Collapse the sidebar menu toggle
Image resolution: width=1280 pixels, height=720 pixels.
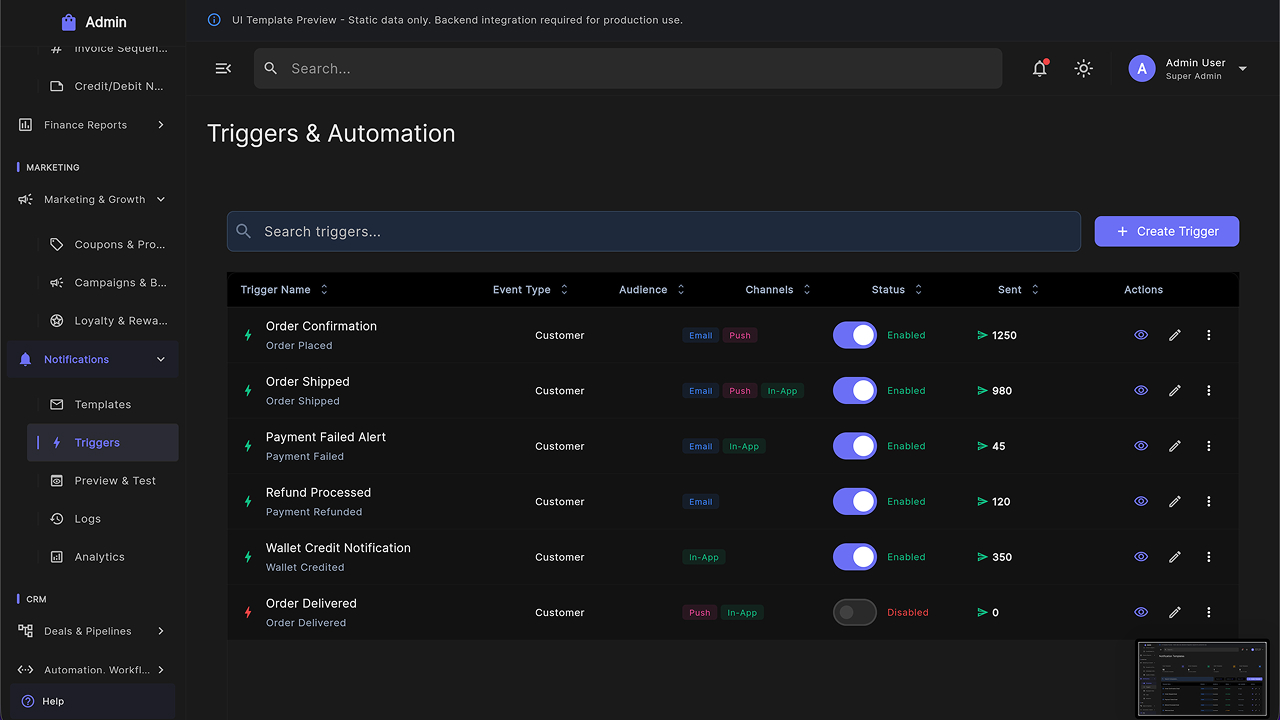point(223,68)
